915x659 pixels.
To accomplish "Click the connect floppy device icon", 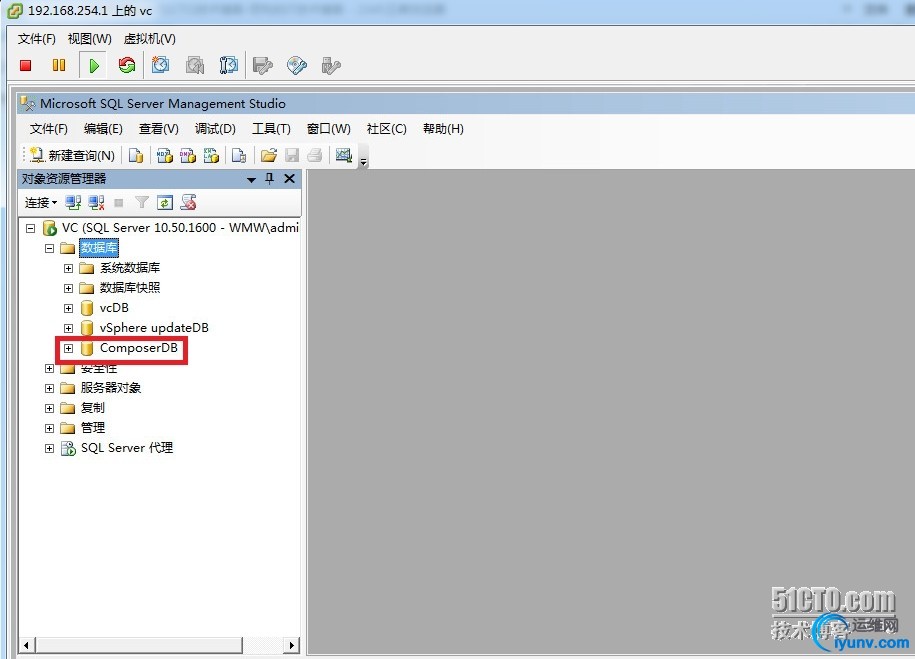I will pos(263,65).
